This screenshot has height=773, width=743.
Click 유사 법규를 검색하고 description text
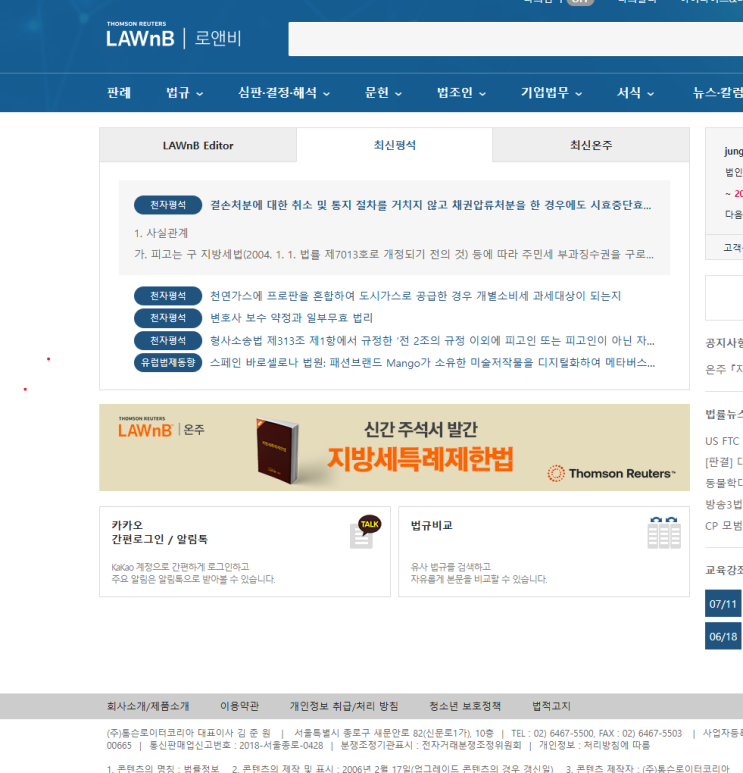479,573
